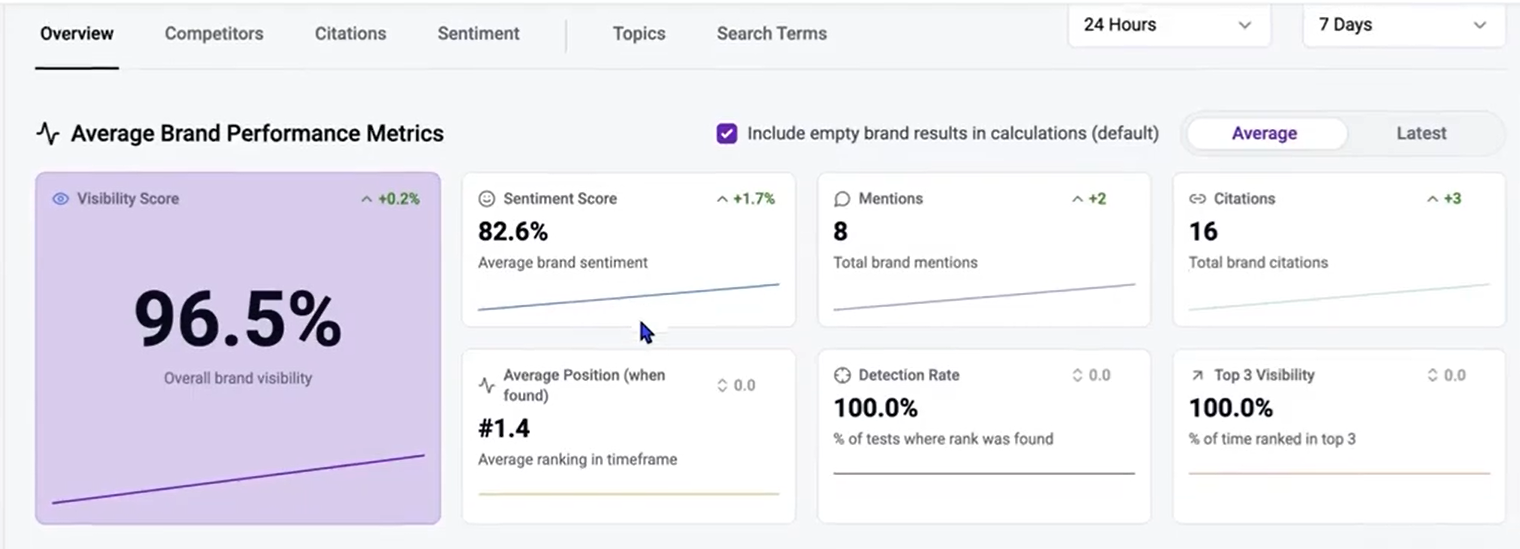Click the eye icon beside Visibility Score
Image resolution: width=1520 pixels, height=549 pixels.
tap(60, 199)
